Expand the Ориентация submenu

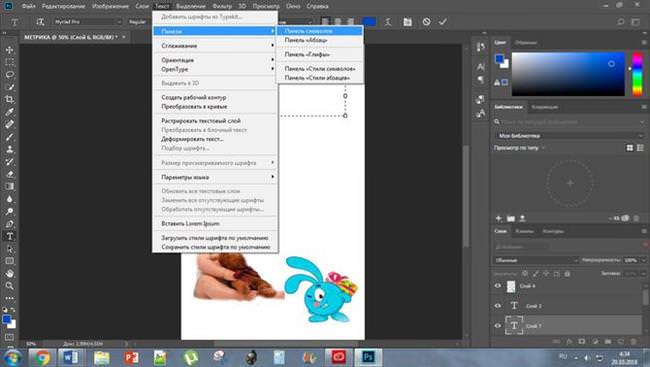pyautogui.click(x=216, y=60)
